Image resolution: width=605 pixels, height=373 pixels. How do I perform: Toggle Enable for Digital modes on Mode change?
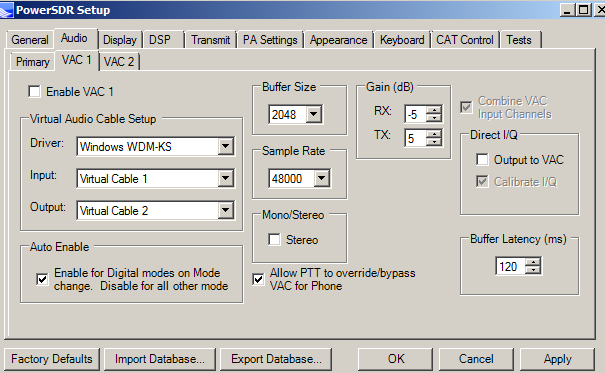[42, 279]
